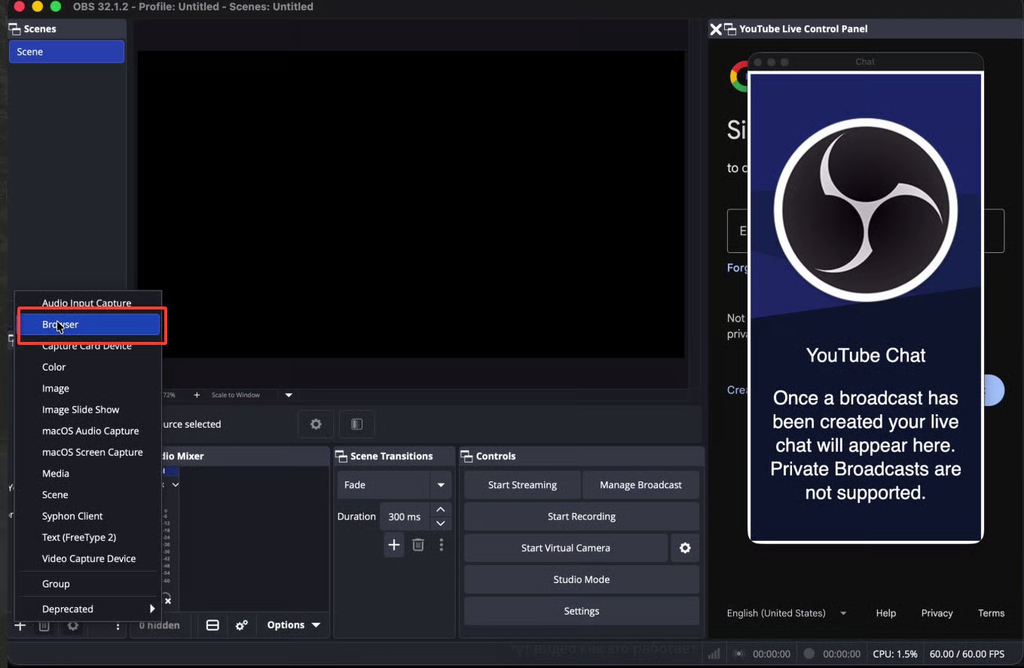Start the Virtual Camera
The image size is (1024, 668).
[x=566, y=548]
